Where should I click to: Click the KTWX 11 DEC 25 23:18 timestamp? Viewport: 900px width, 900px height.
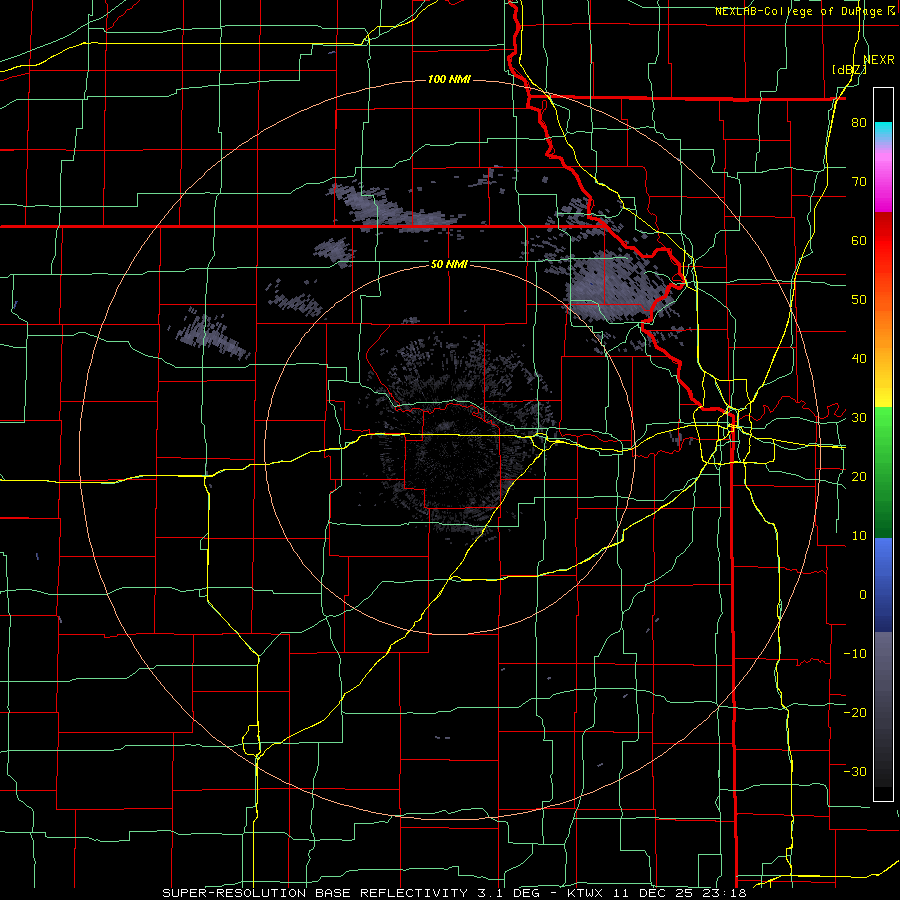point(657,893)
